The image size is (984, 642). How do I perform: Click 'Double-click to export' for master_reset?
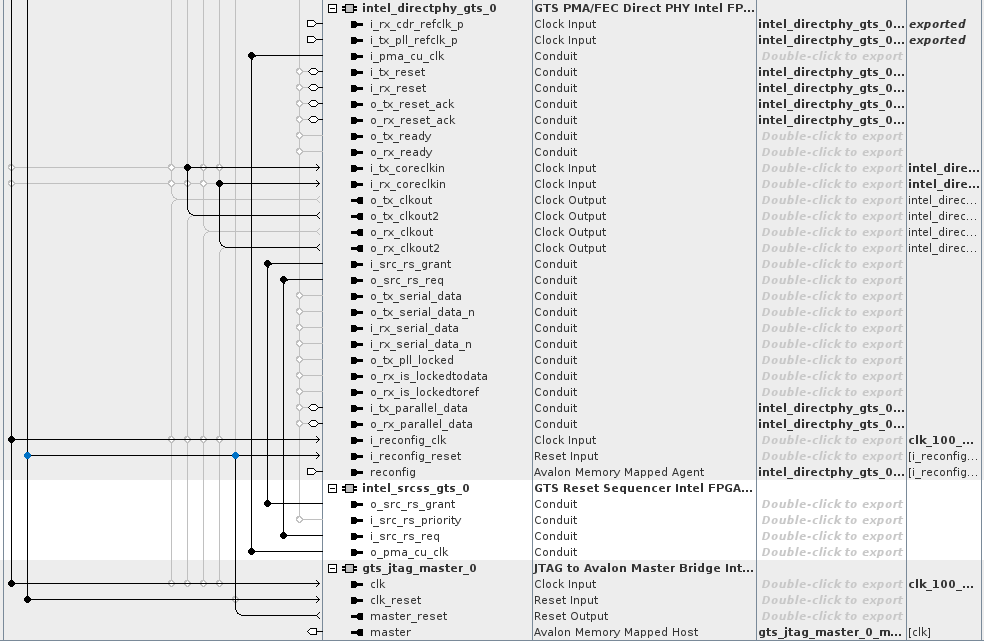832,616
